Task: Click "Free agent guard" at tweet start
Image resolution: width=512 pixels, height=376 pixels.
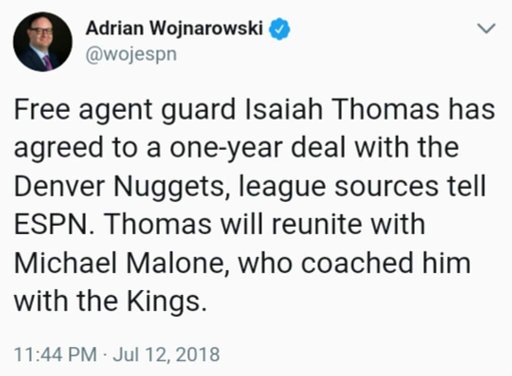Action: point(125,110)
